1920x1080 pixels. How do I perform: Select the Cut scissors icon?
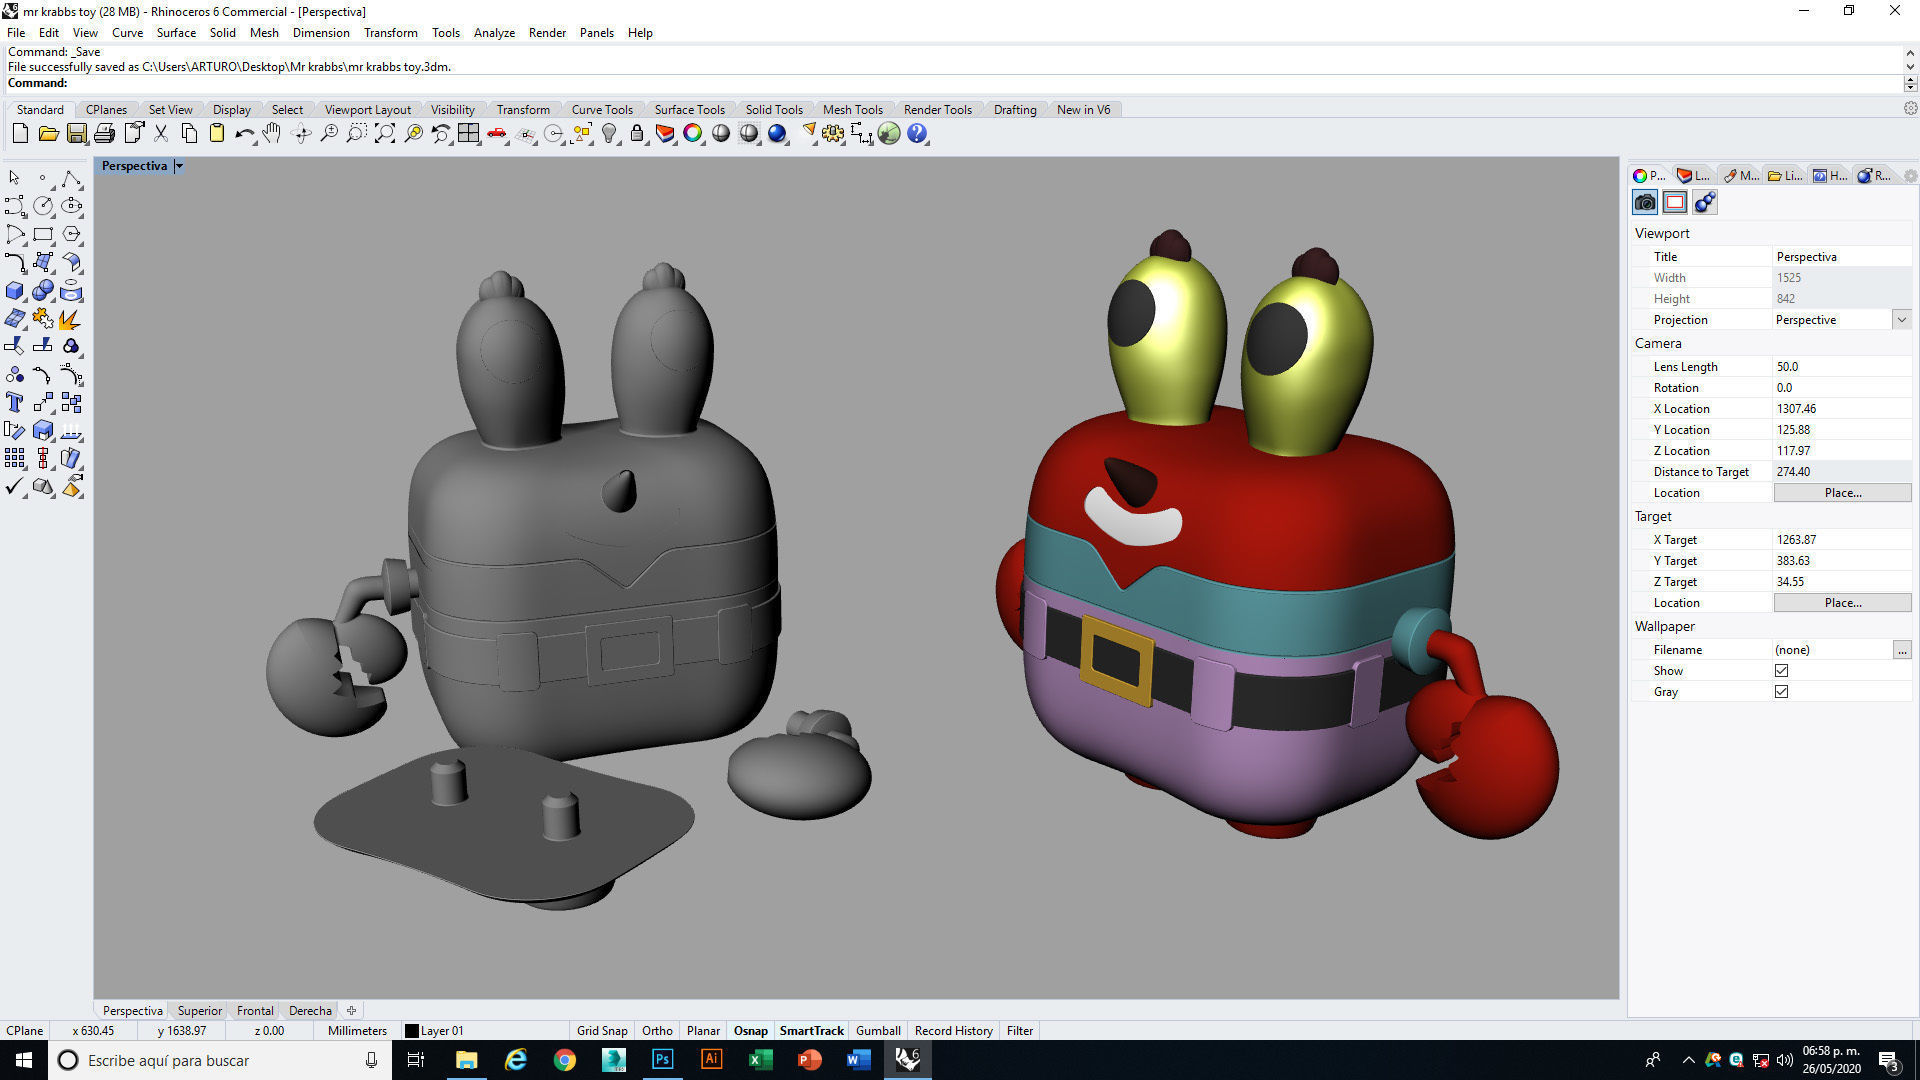160,133
